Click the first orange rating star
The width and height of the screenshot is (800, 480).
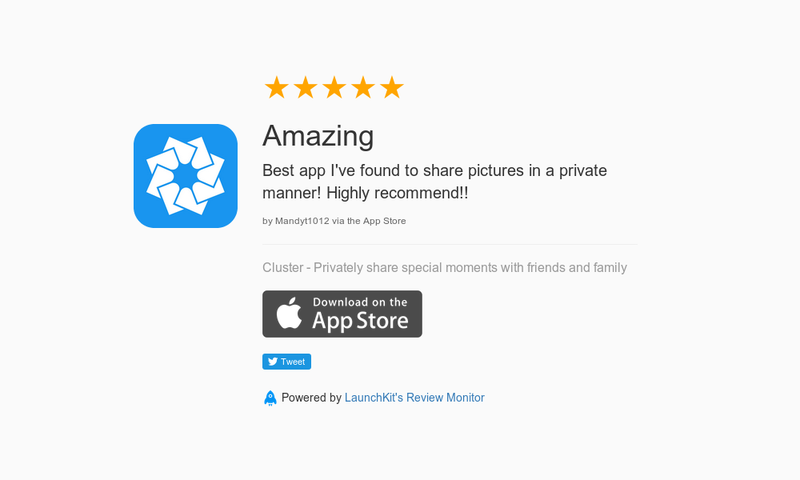pos(276,87)
